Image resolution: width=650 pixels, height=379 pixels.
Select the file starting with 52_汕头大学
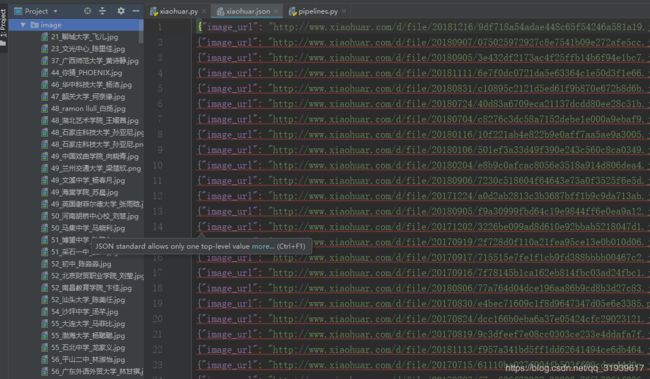click(88, 300)
